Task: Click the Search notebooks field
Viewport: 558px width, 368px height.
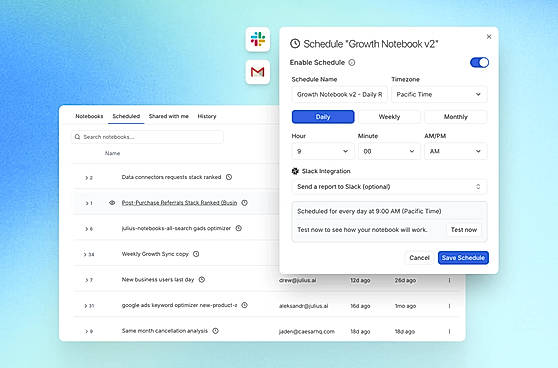Action: click(147, 137)
